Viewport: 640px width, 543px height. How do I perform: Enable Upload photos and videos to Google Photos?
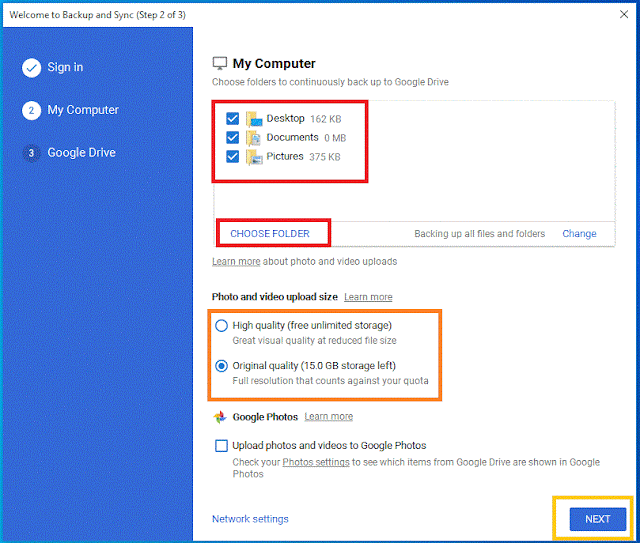click(221, 445)
